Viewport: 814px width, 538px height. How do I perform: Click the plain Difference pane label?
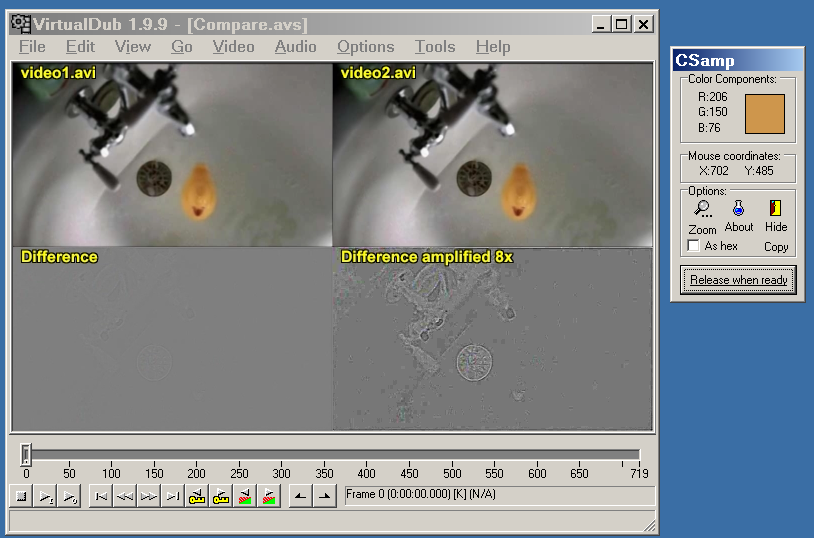[59, 257]
